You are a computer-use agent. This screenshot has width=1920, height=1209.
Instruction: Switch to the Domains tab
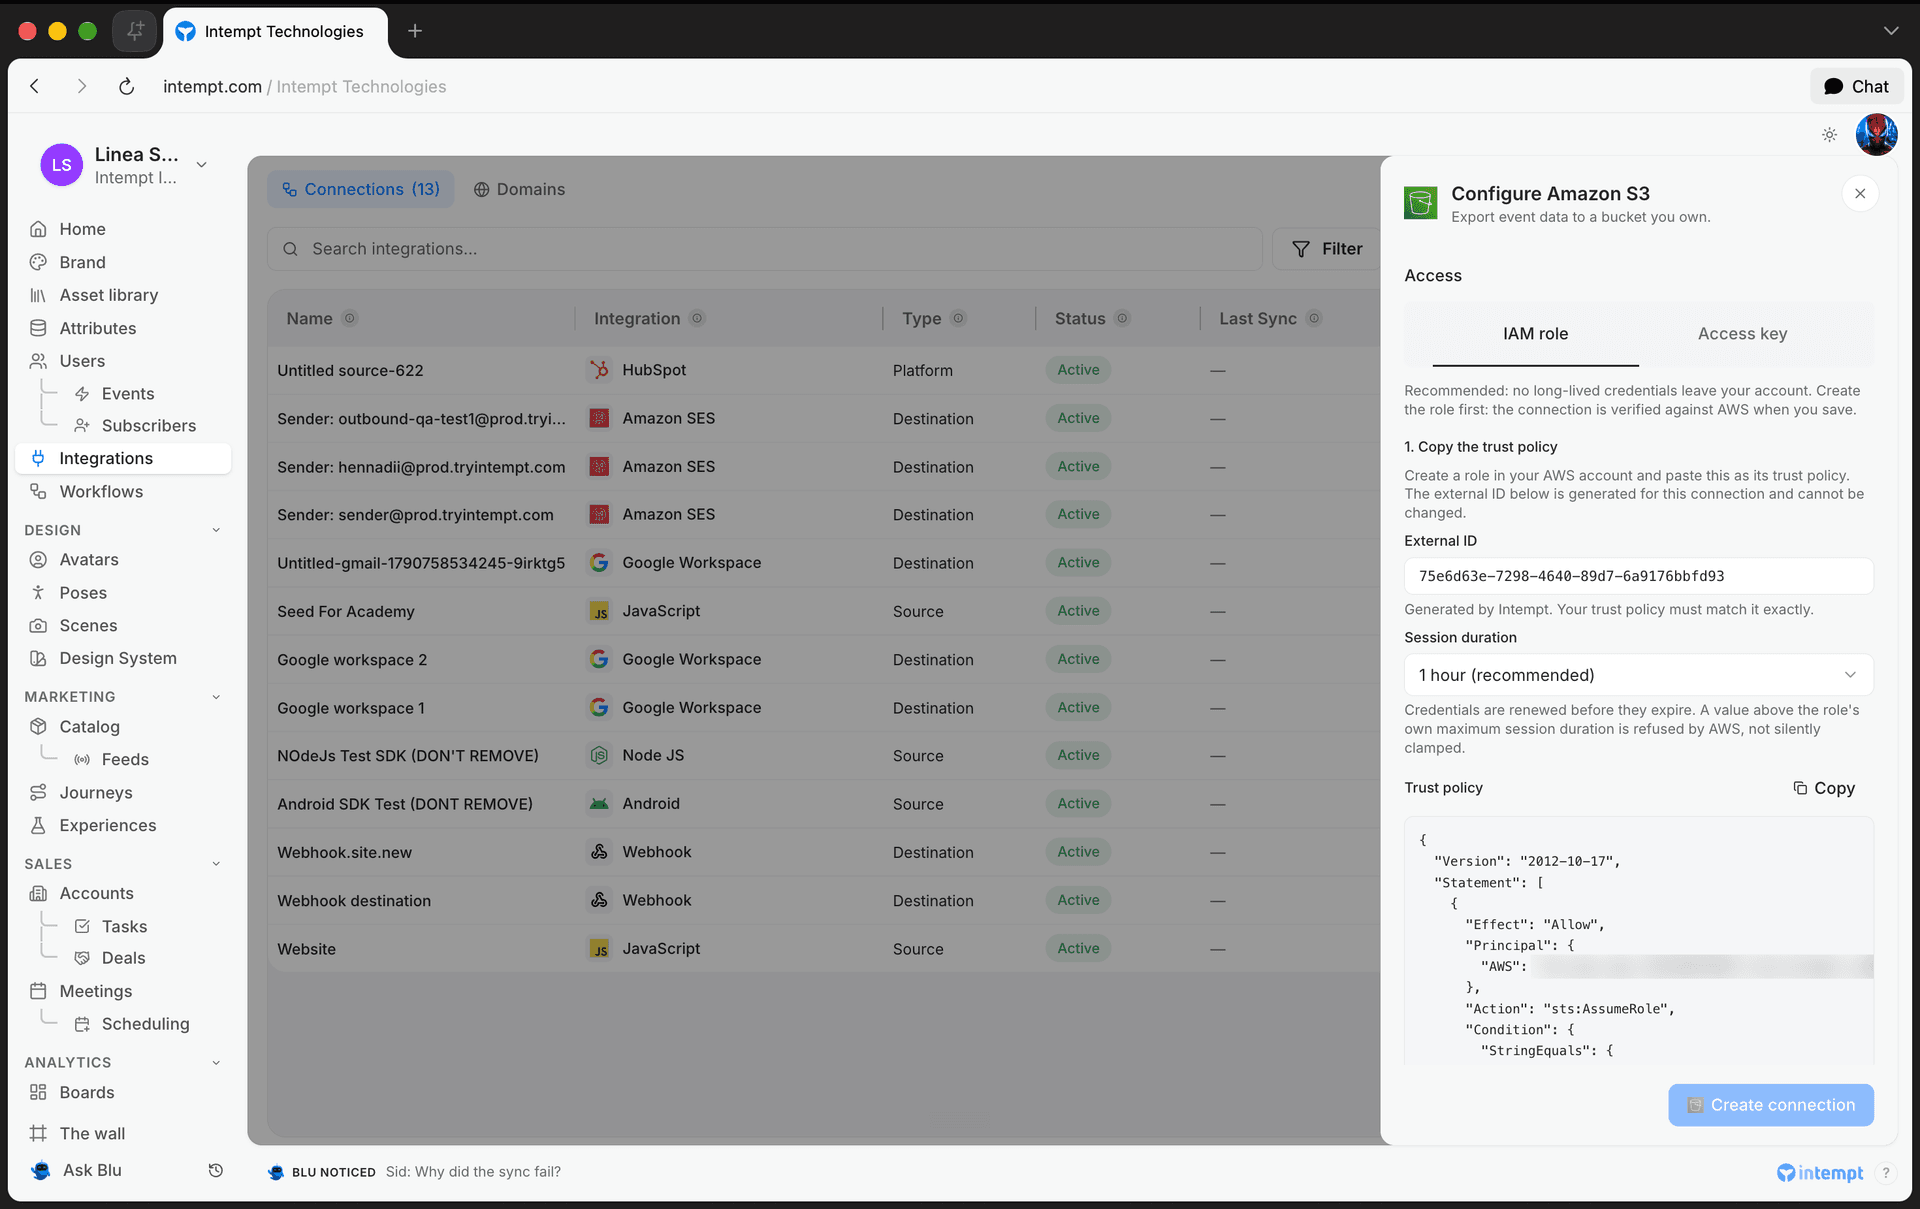coord(519,190)
